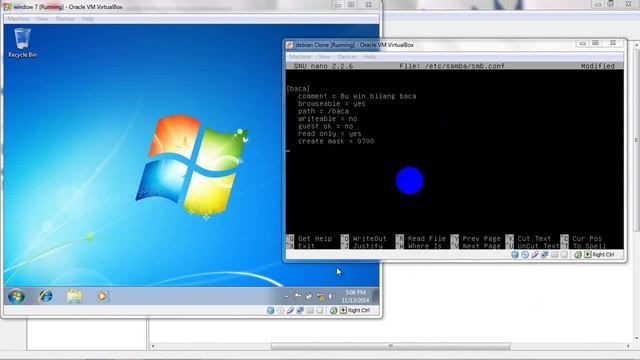640x360 pixels.
Task: Open Windows Explorer folder icon in taskbar
Action: click(75, 296)
